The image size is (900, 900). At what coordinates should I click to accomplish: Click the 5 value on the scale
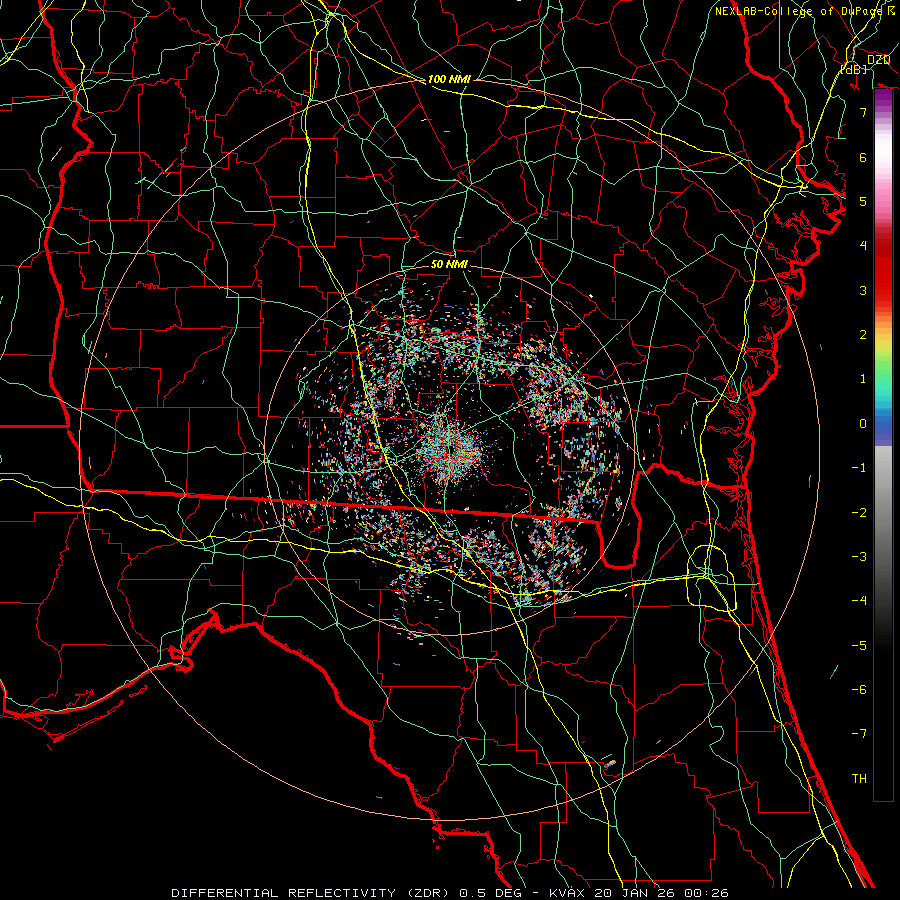[x=863, y=201]
